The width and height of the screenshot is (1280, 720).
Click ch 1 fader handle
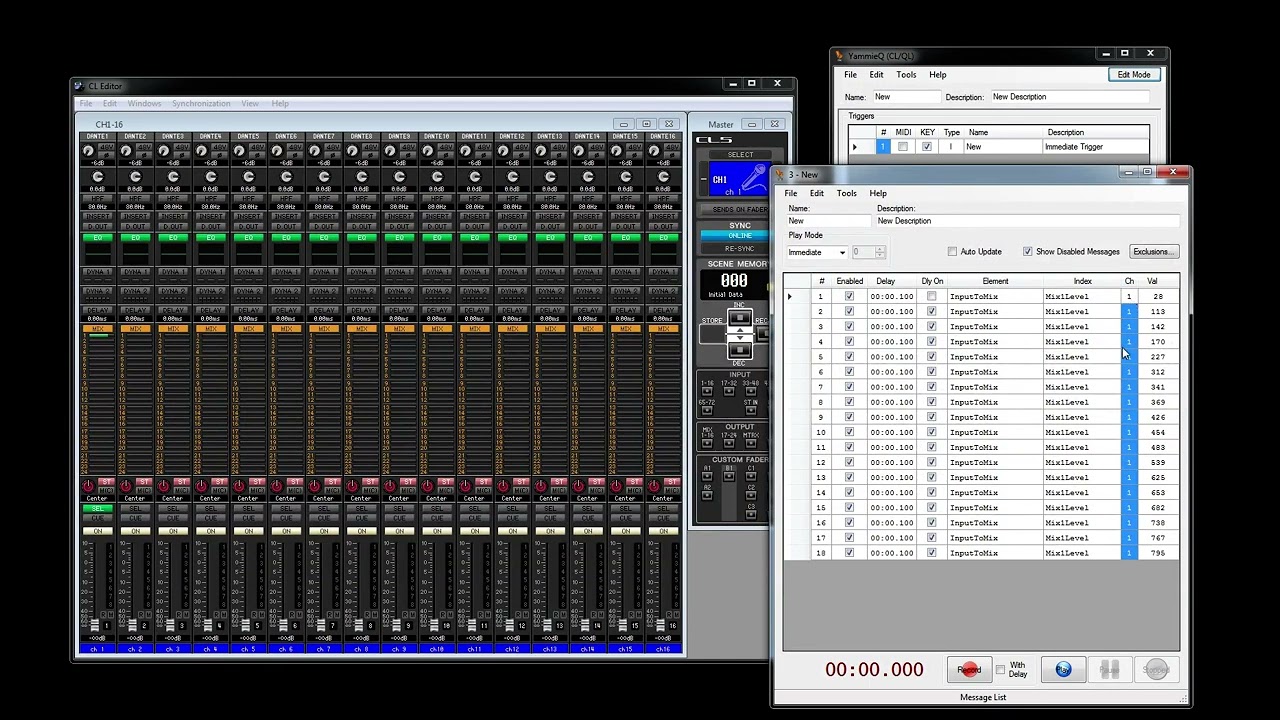point(93,625)
